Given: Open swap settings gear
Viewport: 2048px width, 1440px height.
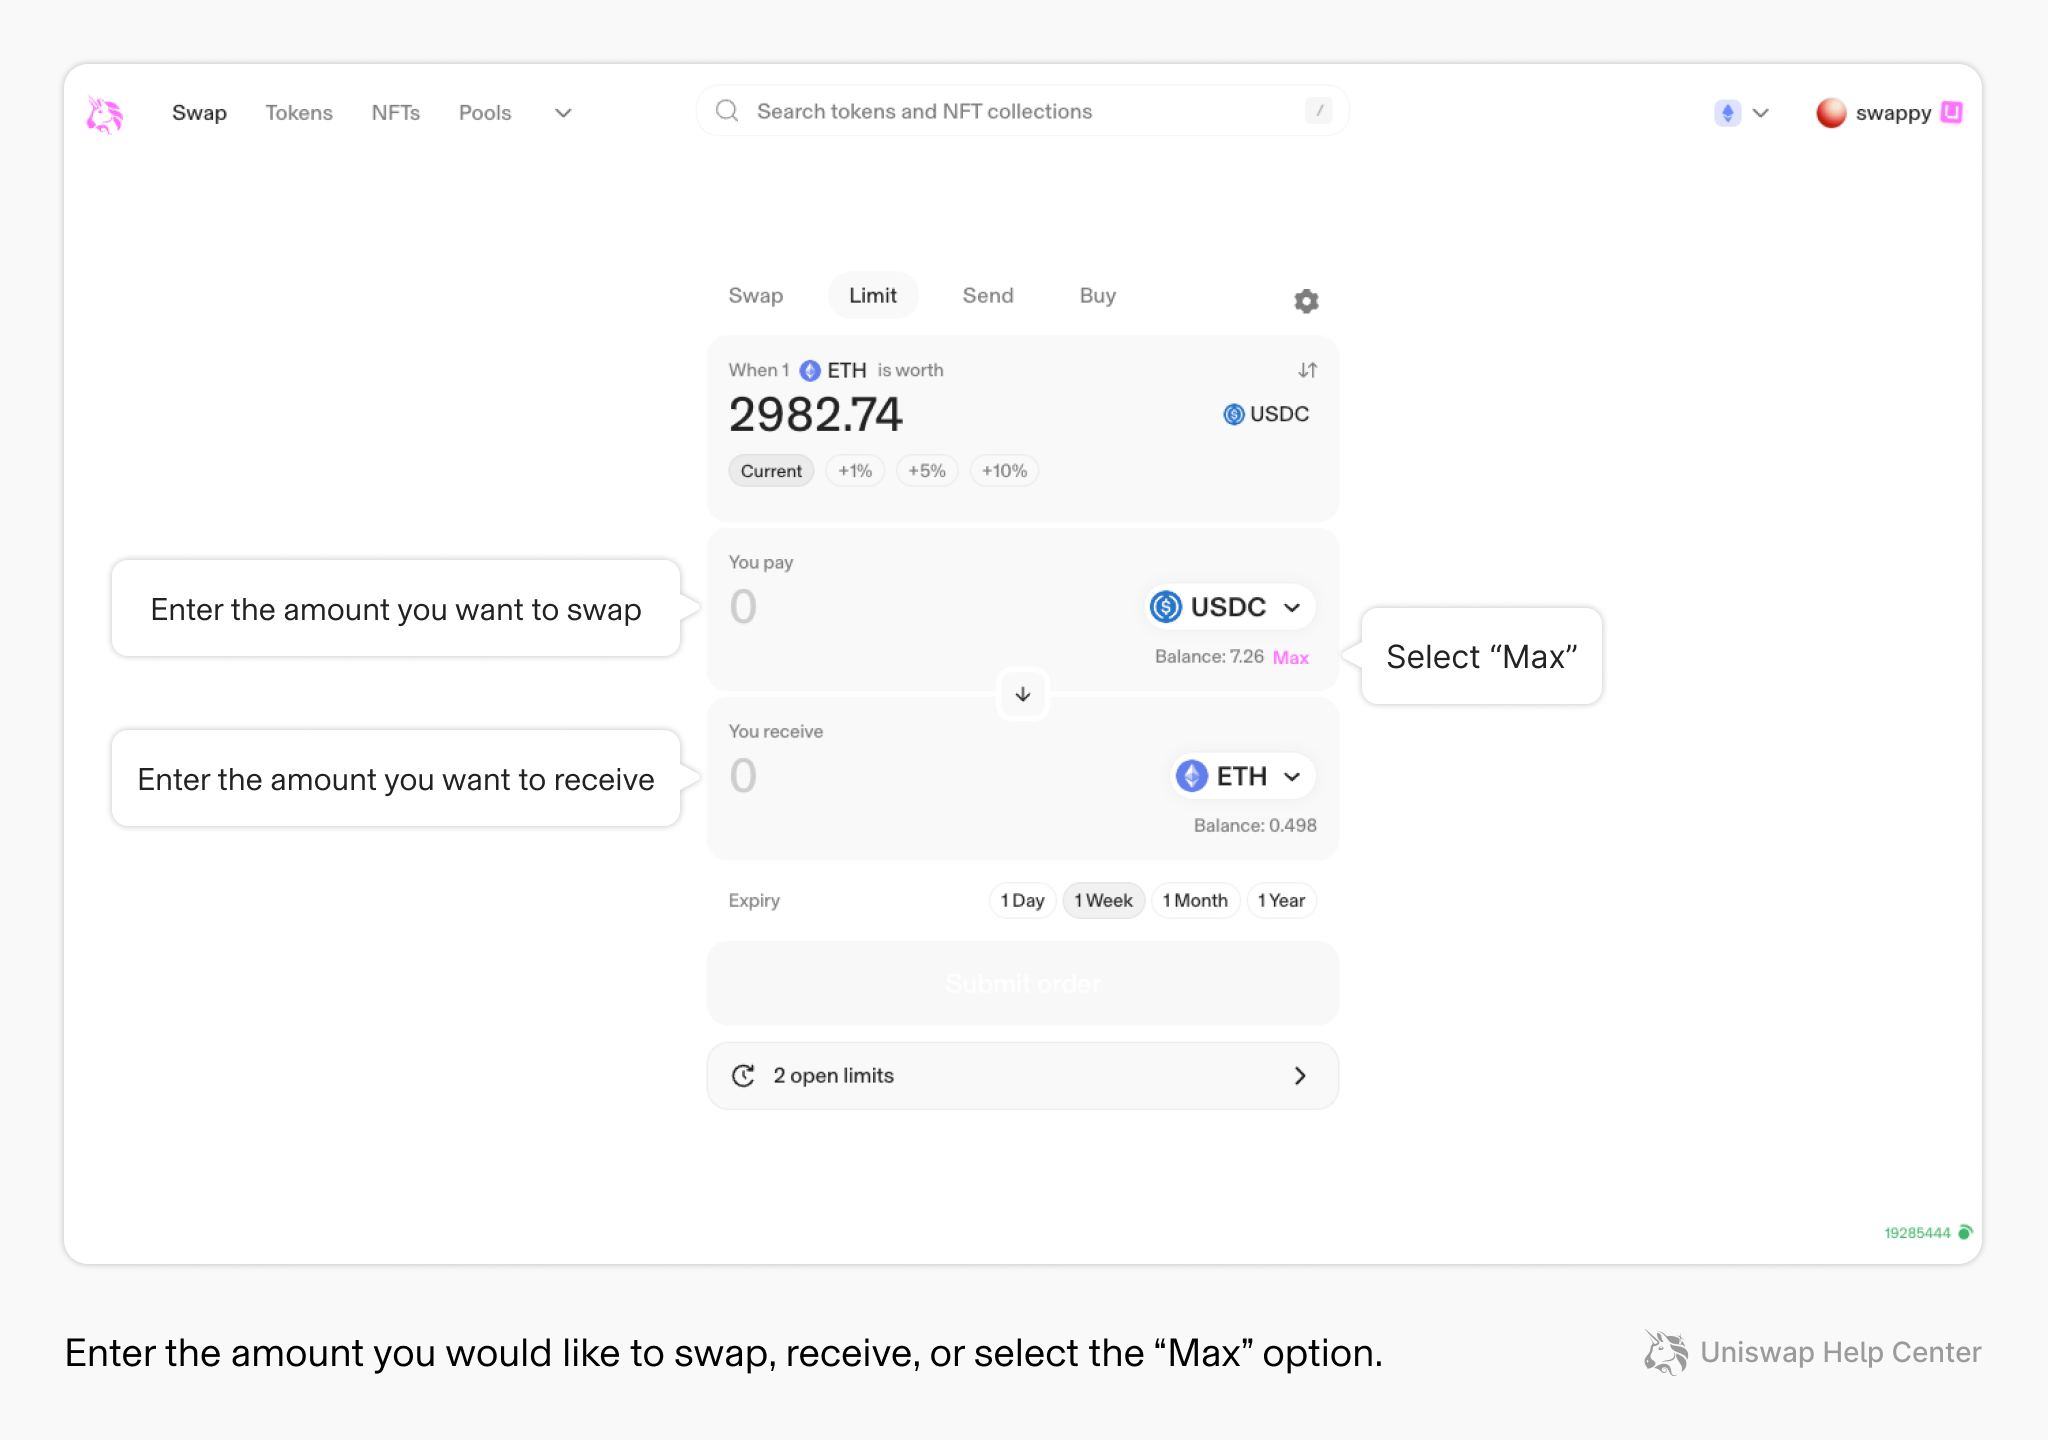Looking at the screenshot, I should [1306, 301].
